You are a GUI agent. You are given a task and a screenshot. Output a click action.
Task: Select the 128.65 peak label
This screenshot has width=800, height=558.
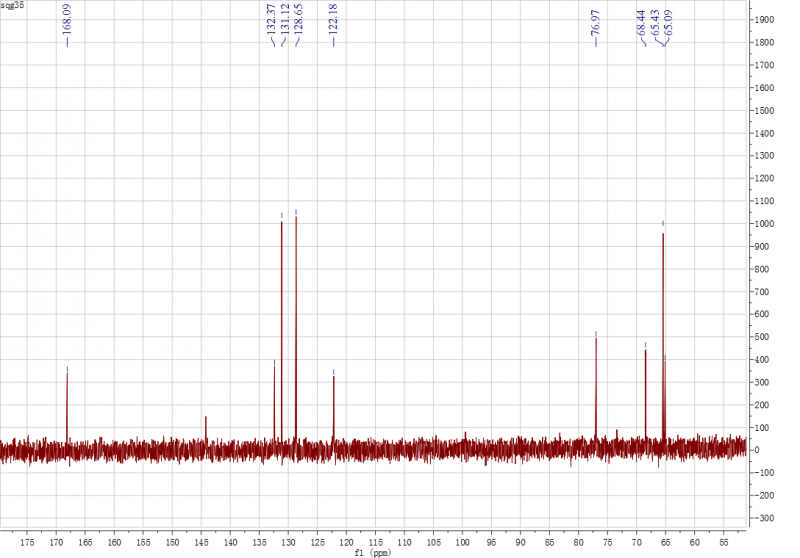[298, 19]
